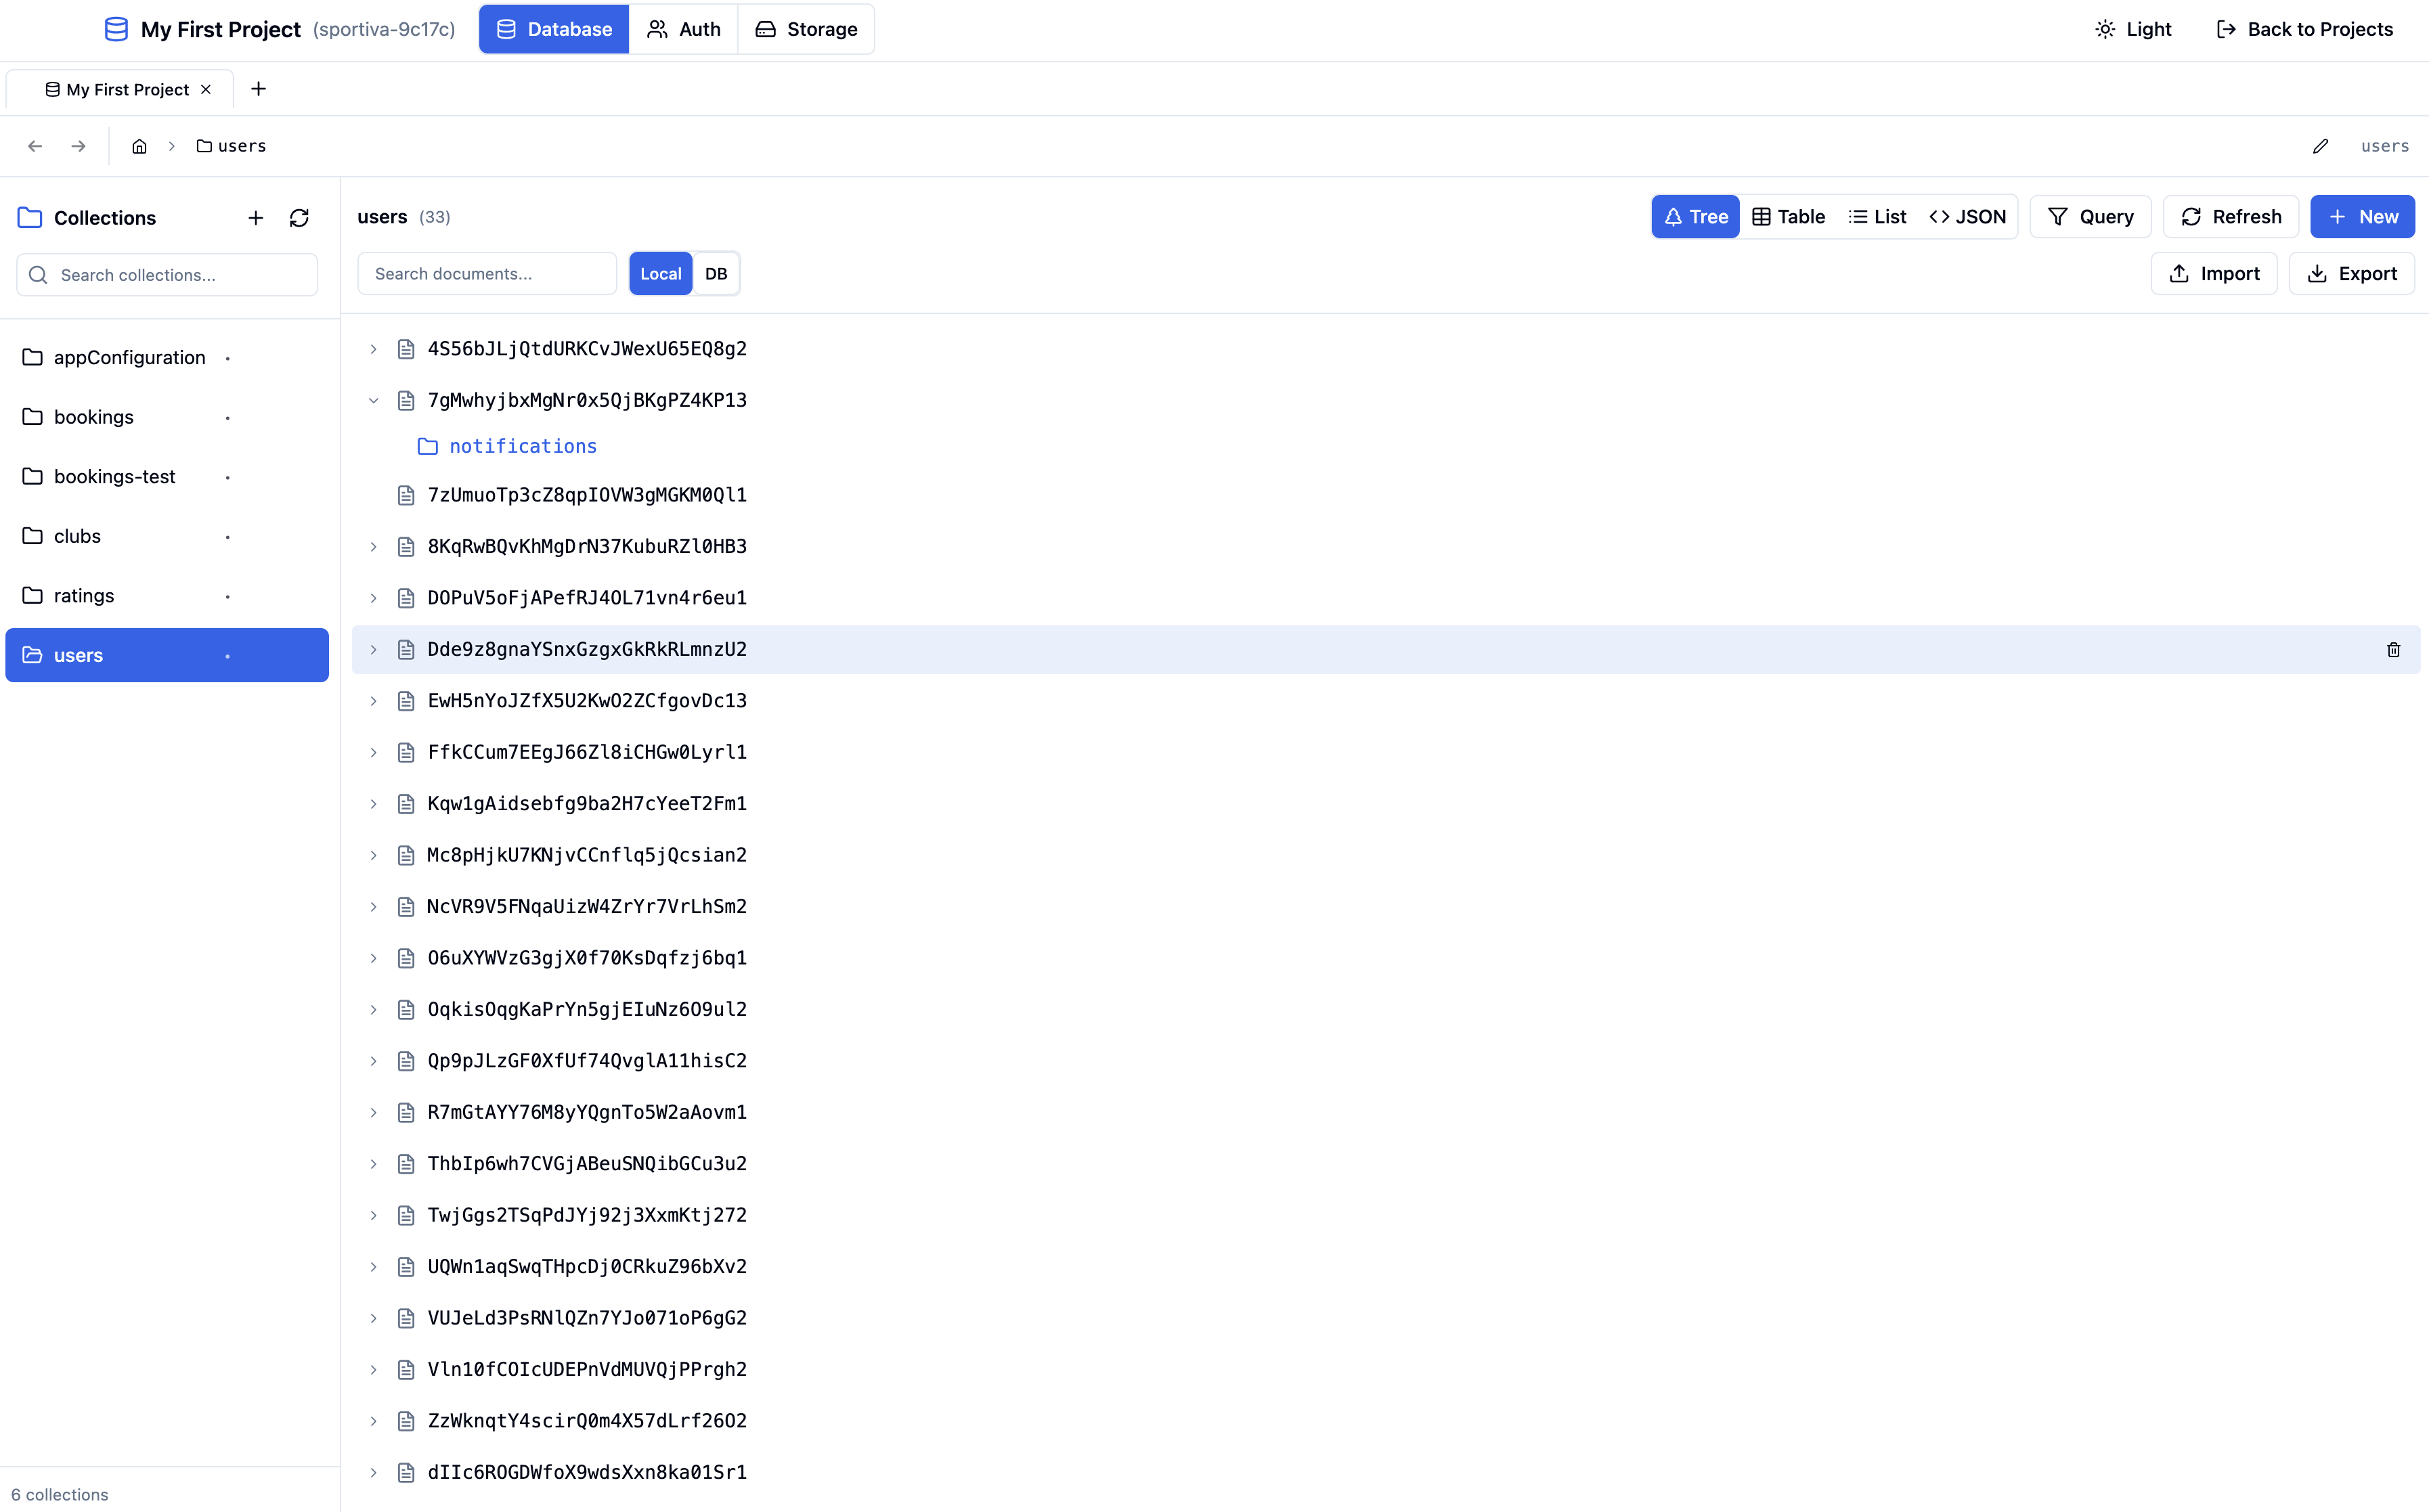The image size is (2429, 1512).
Task: Switch to the Auth section
Action: click(683, 29)
